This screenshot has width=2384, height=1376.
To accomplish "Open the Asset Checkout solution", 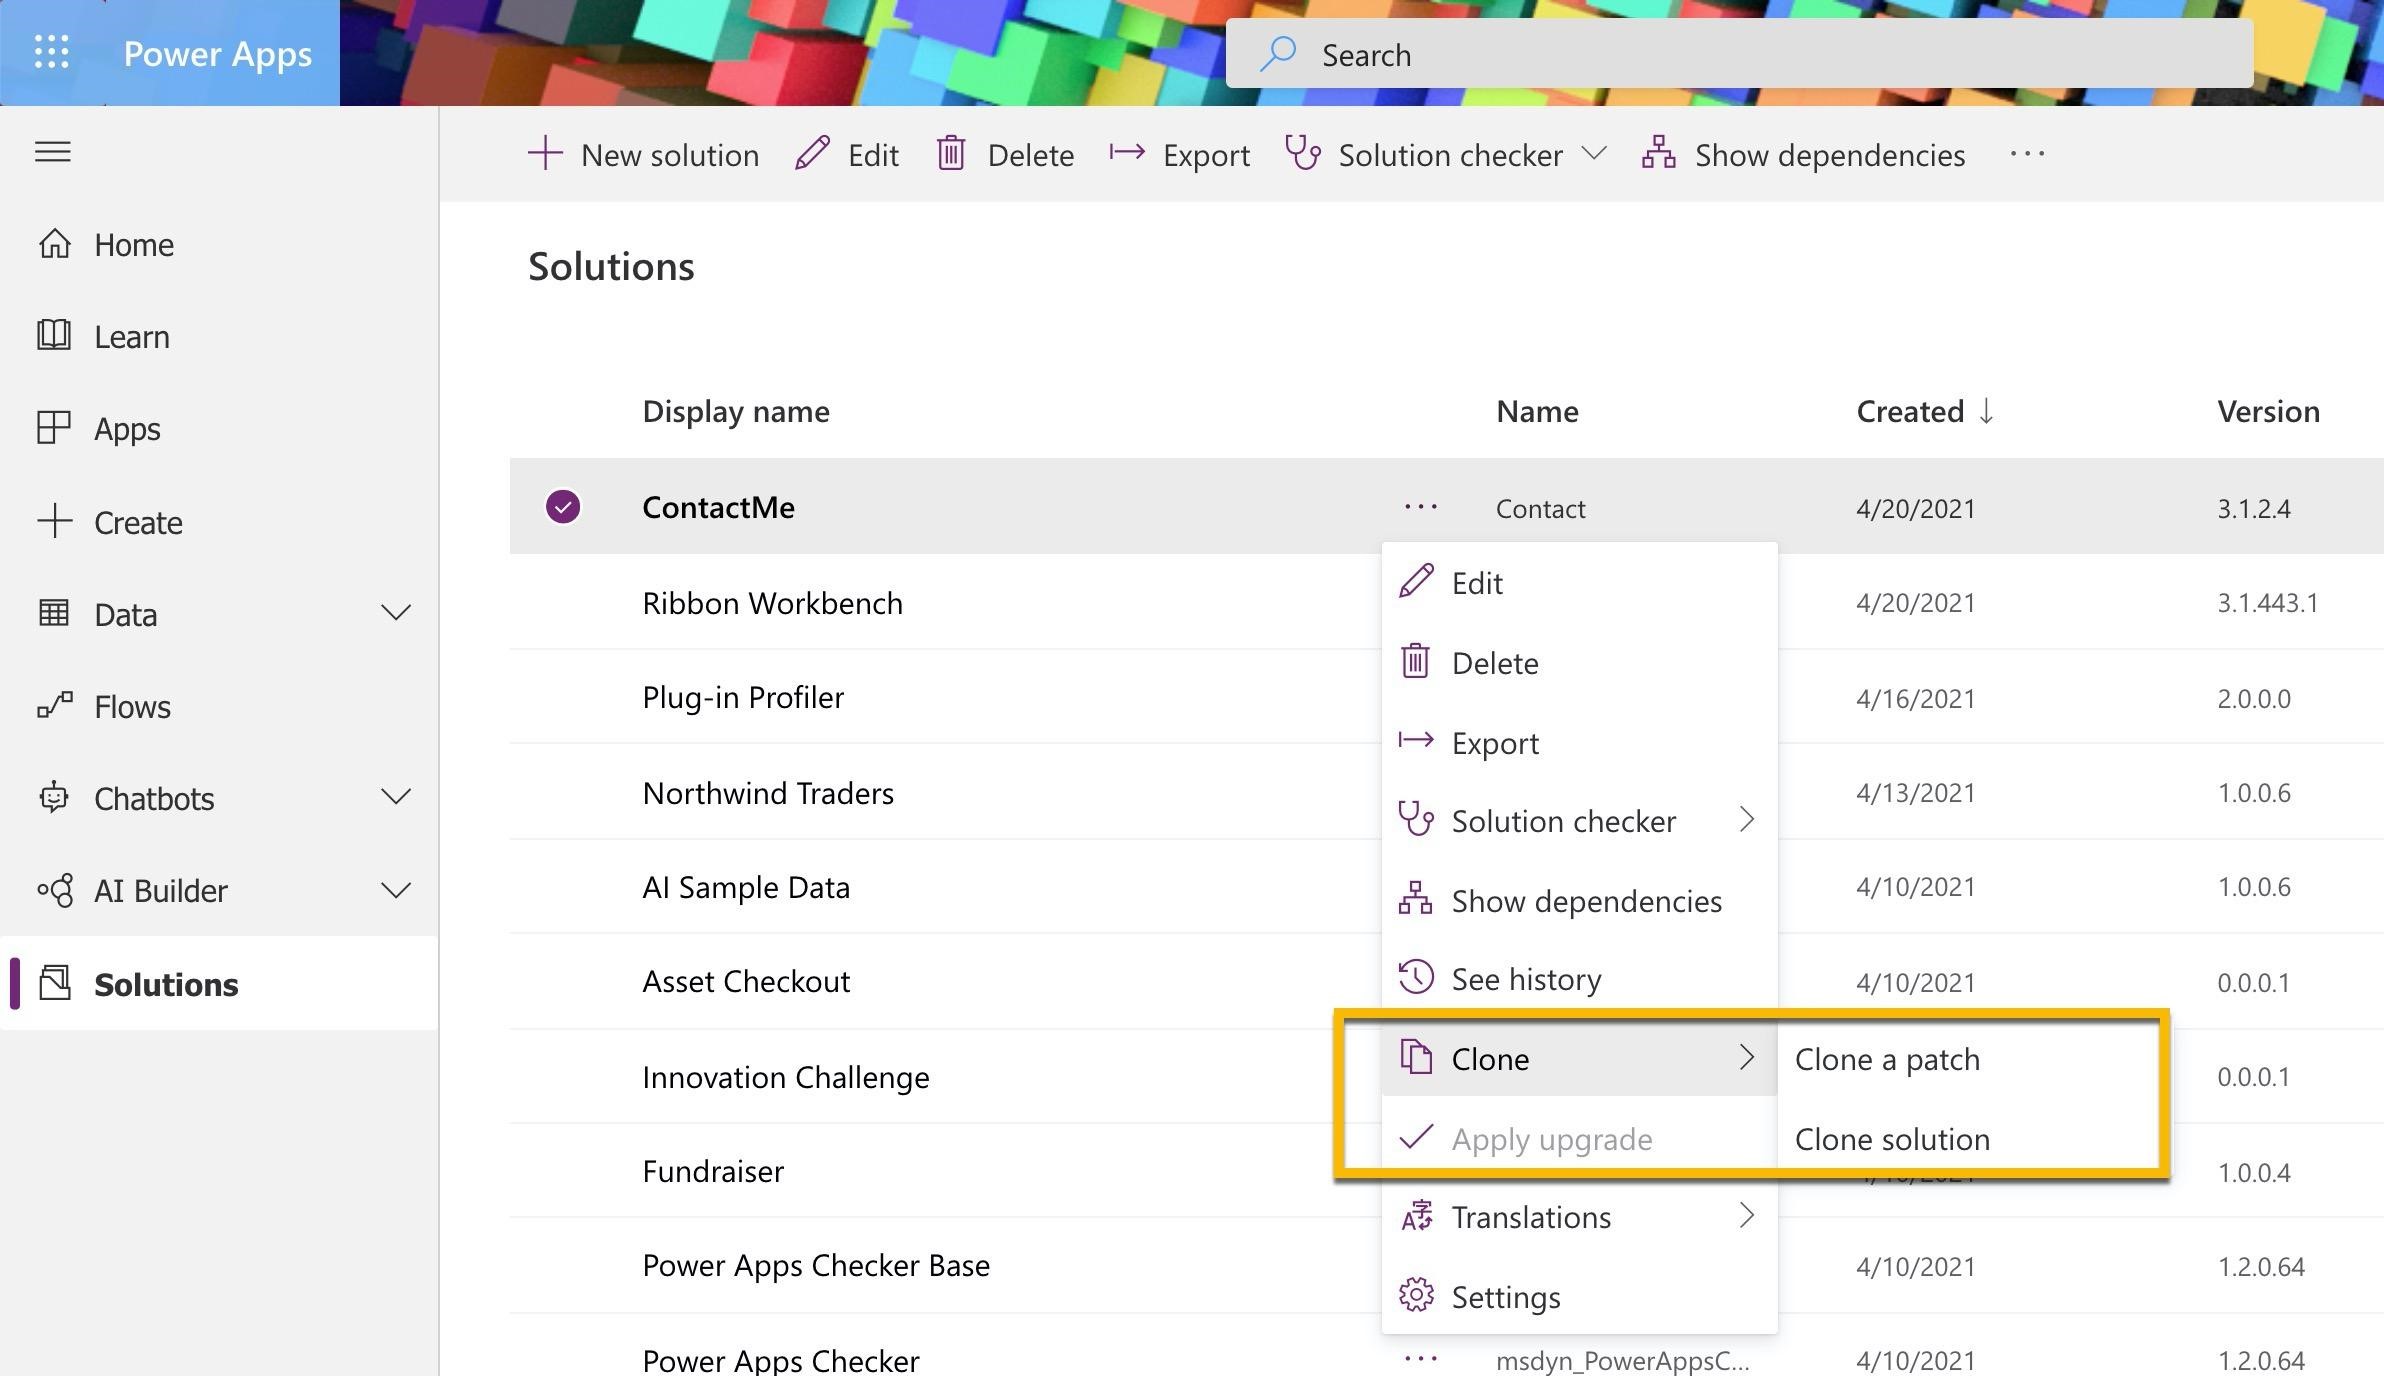I will pos(746,981).
